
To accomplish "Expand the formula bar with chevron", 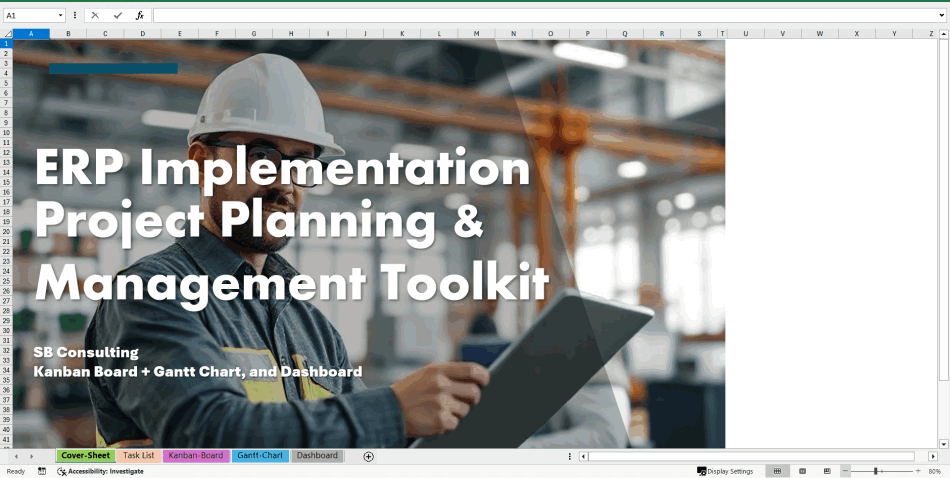I will (x=941, y=16).
